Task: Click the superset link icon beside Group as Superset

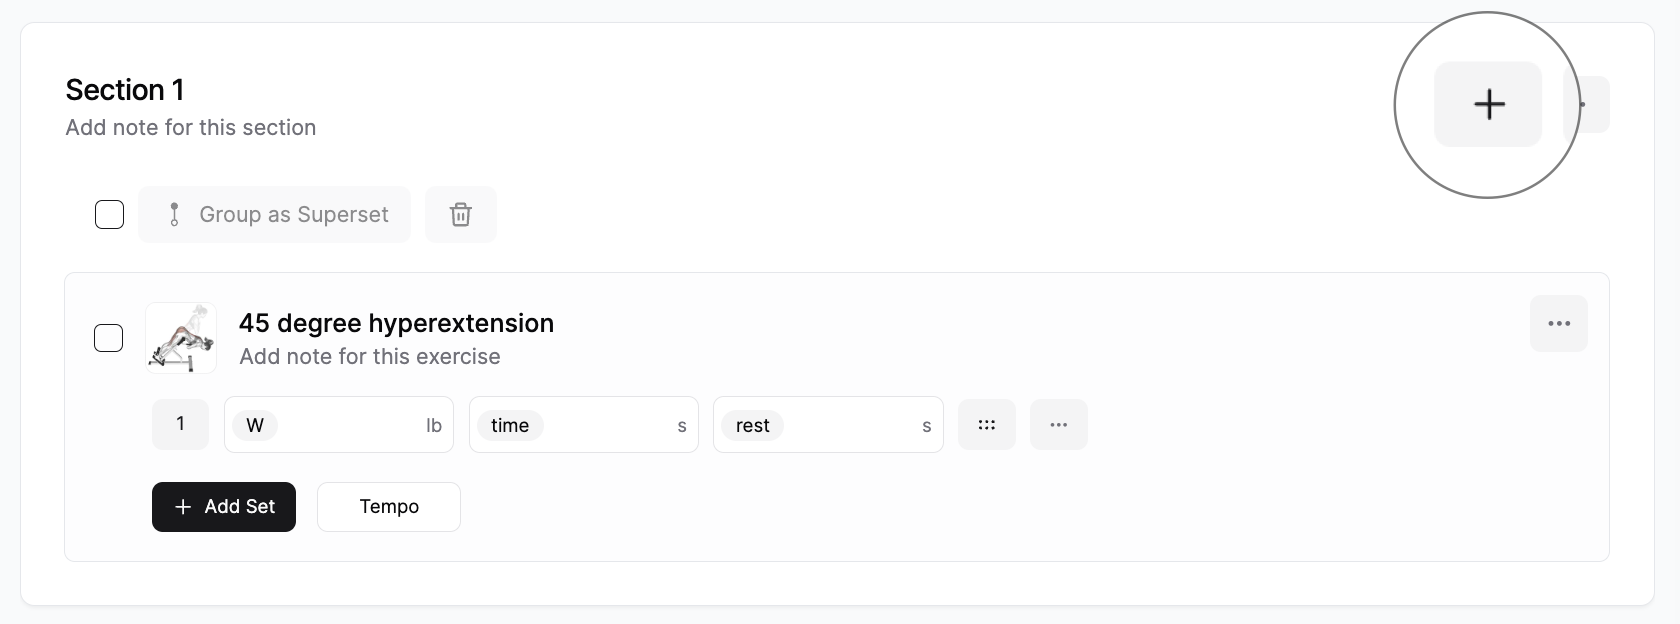Action: tap(174, 214)
